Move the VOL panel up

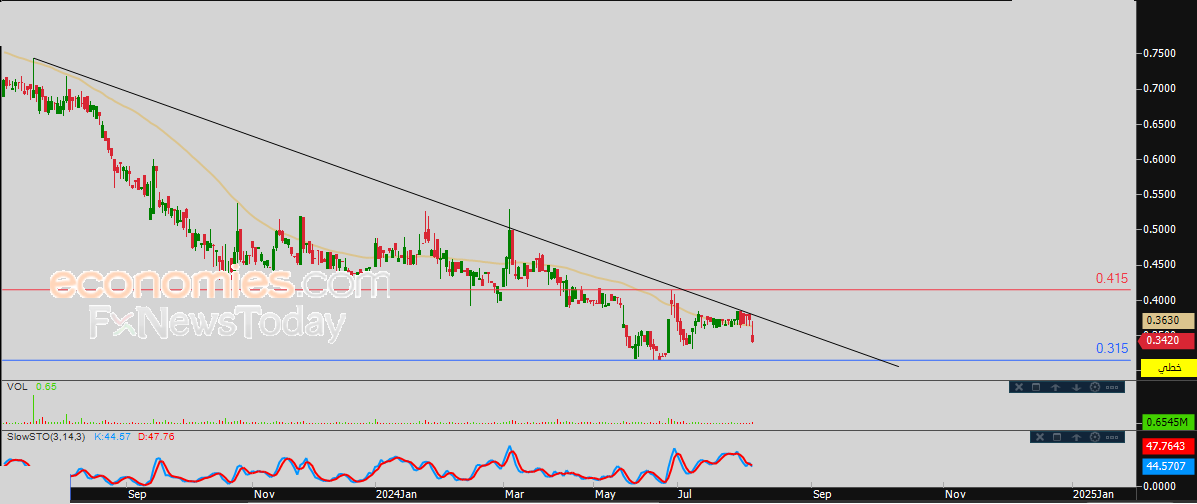click(x=1056, y=387)
